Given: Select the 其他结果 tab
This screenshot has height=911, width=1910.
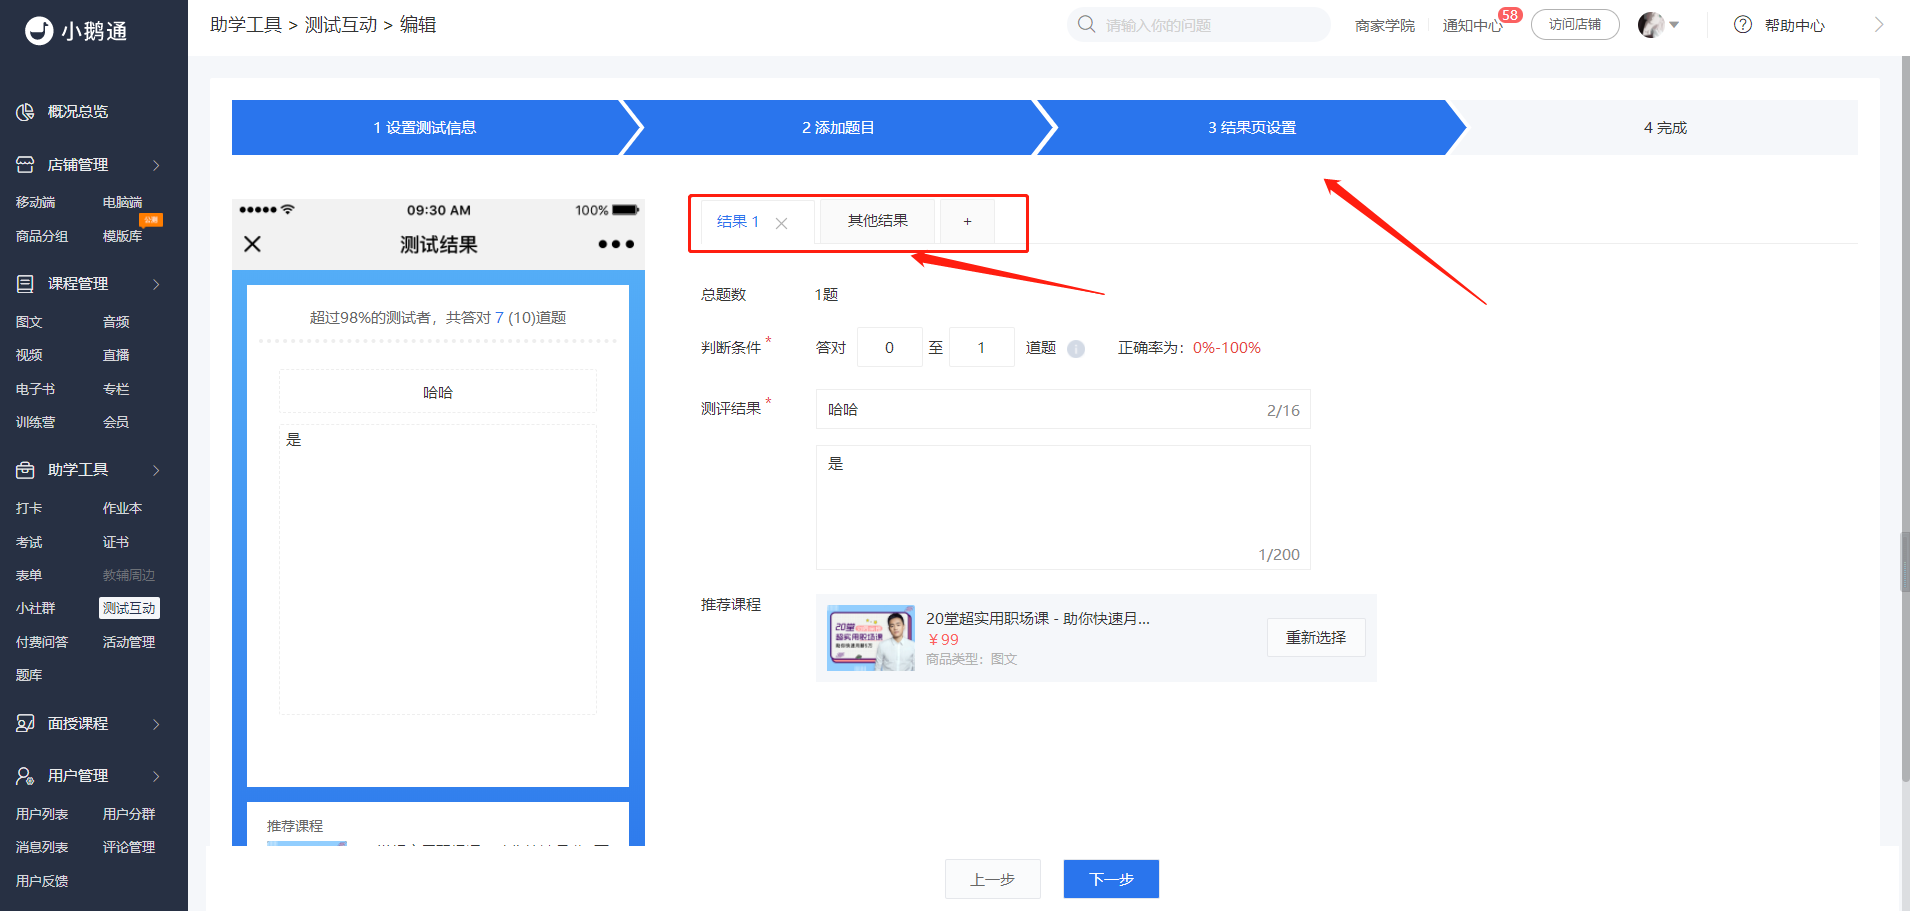Looking at the screenshot, I should [878, 221].
